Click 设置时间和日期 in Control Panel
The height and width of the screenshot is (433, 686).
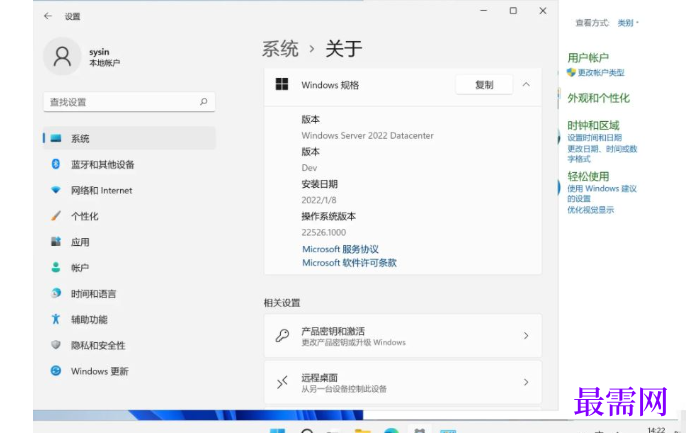point(594,138)
